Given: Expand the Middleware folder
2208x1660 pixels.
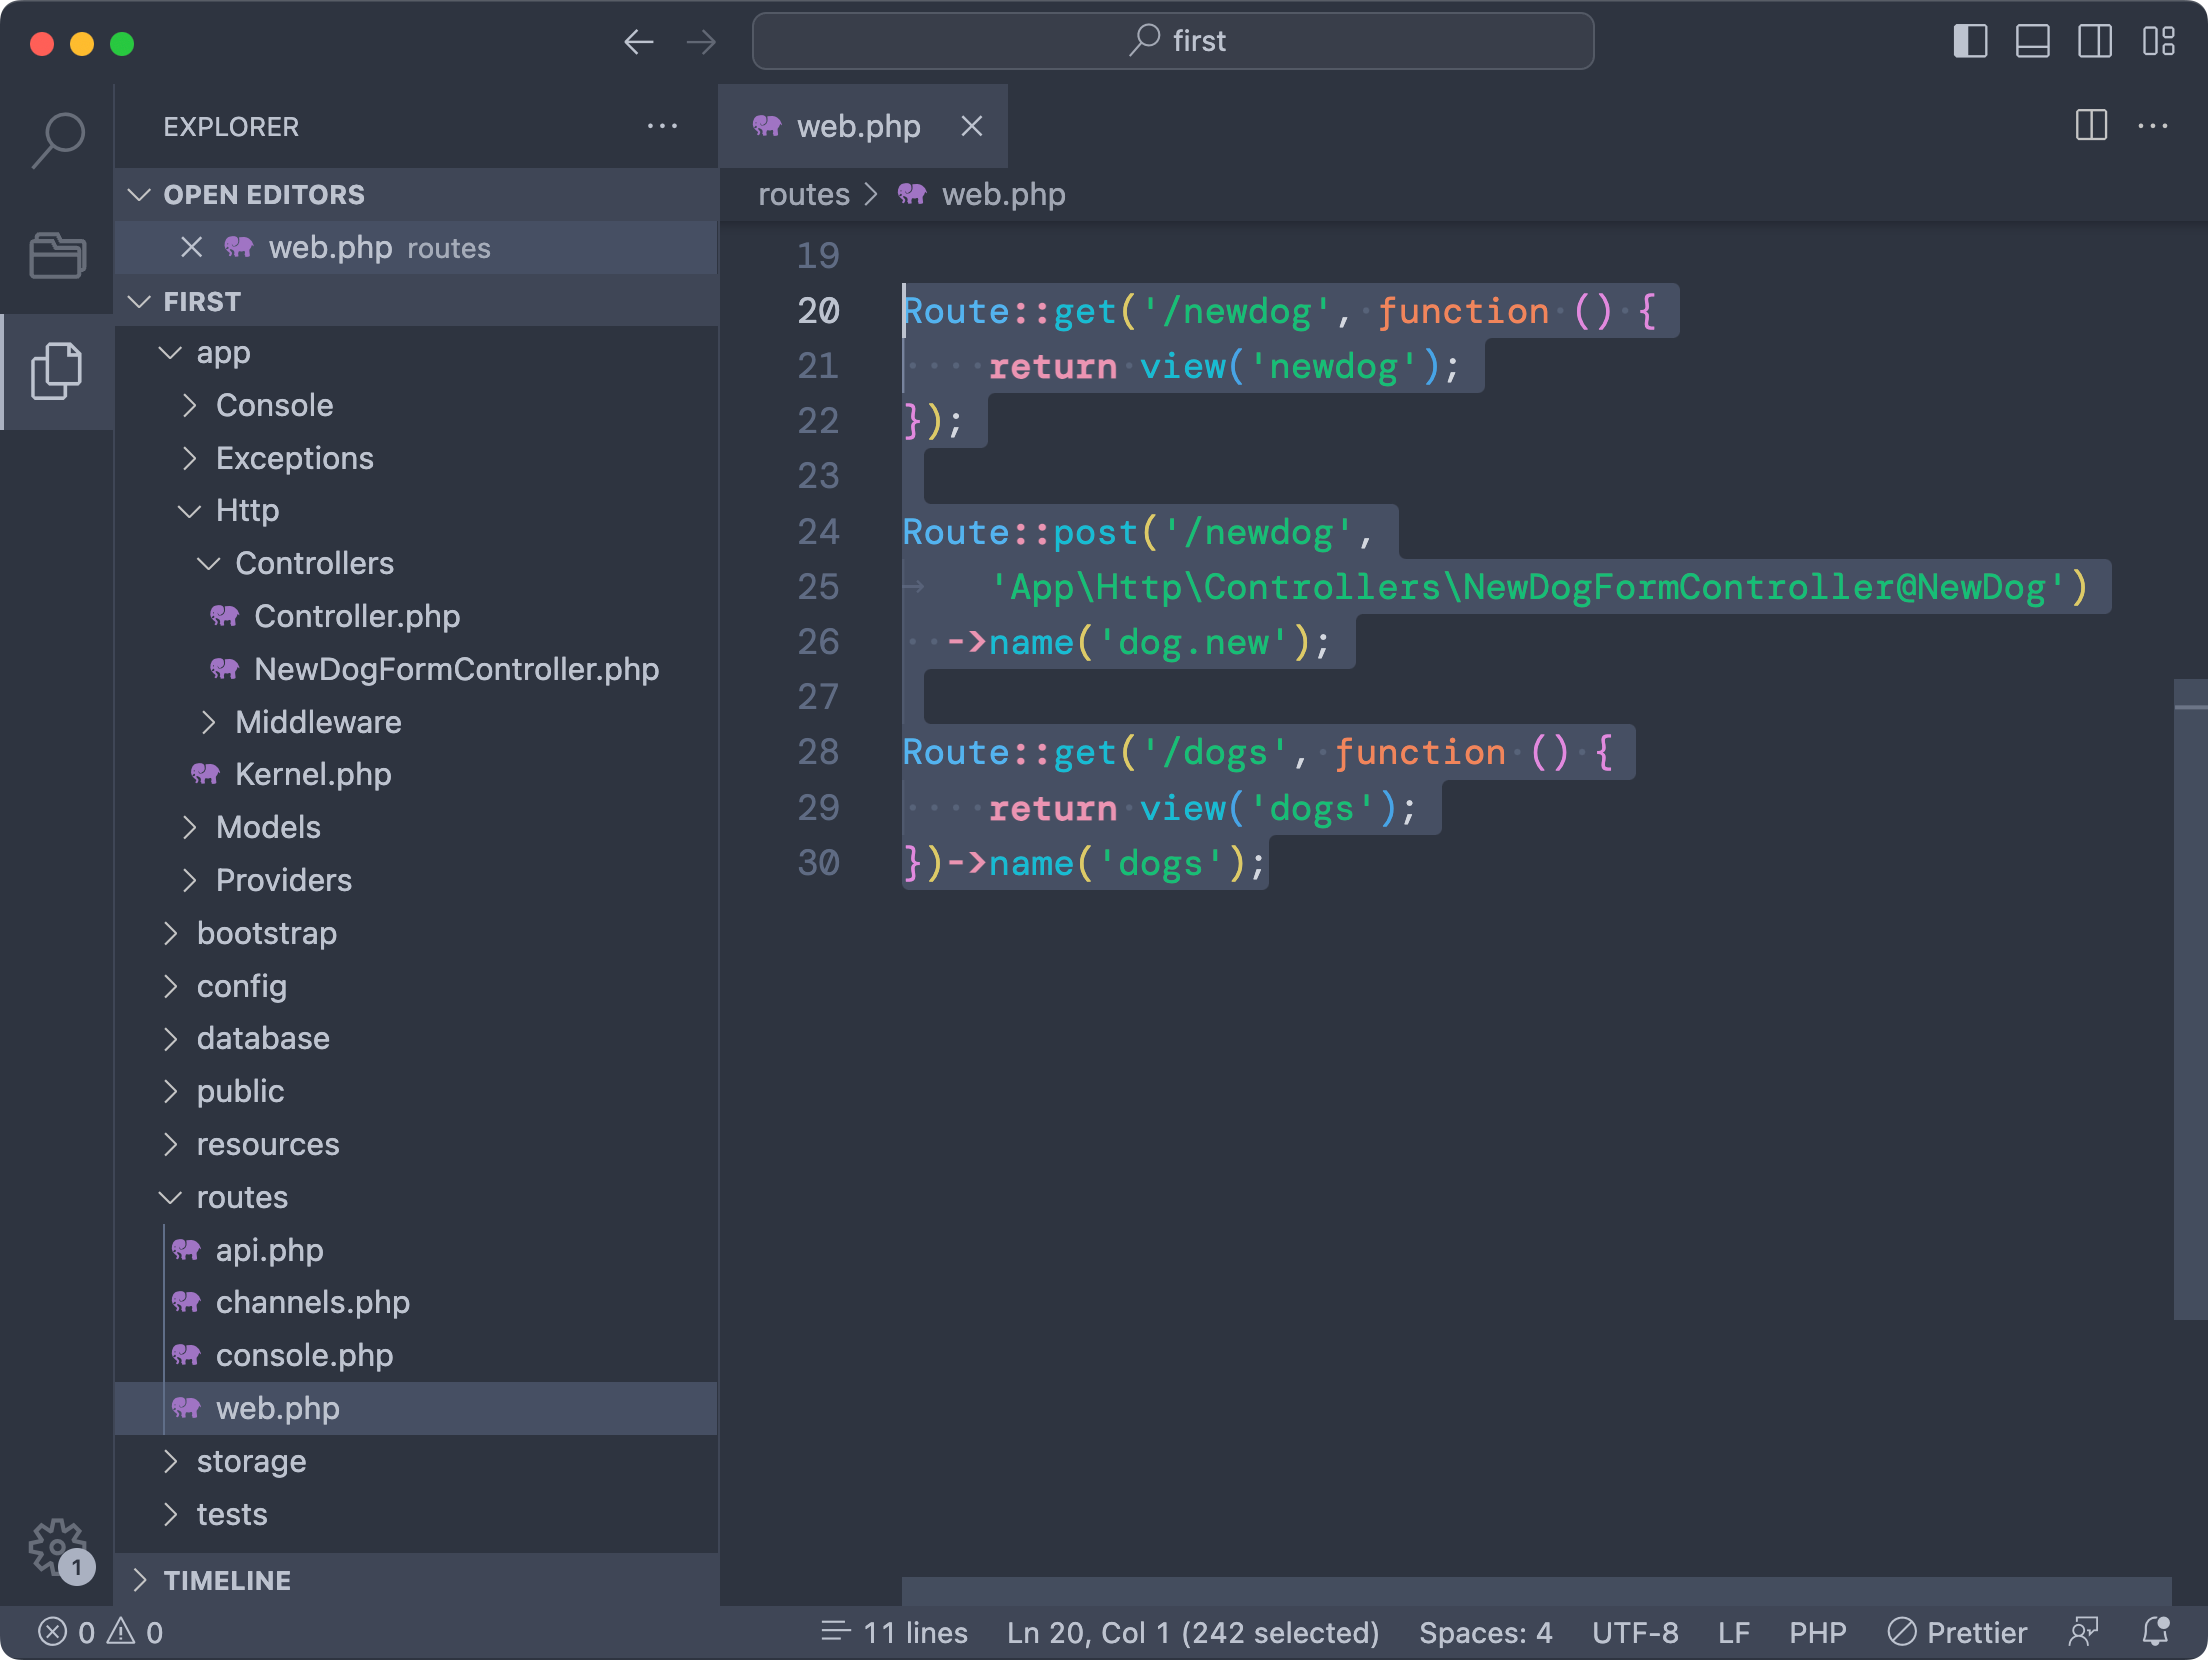Looking at the screenshot, I should pyautogui.click(x=317, y=722).
